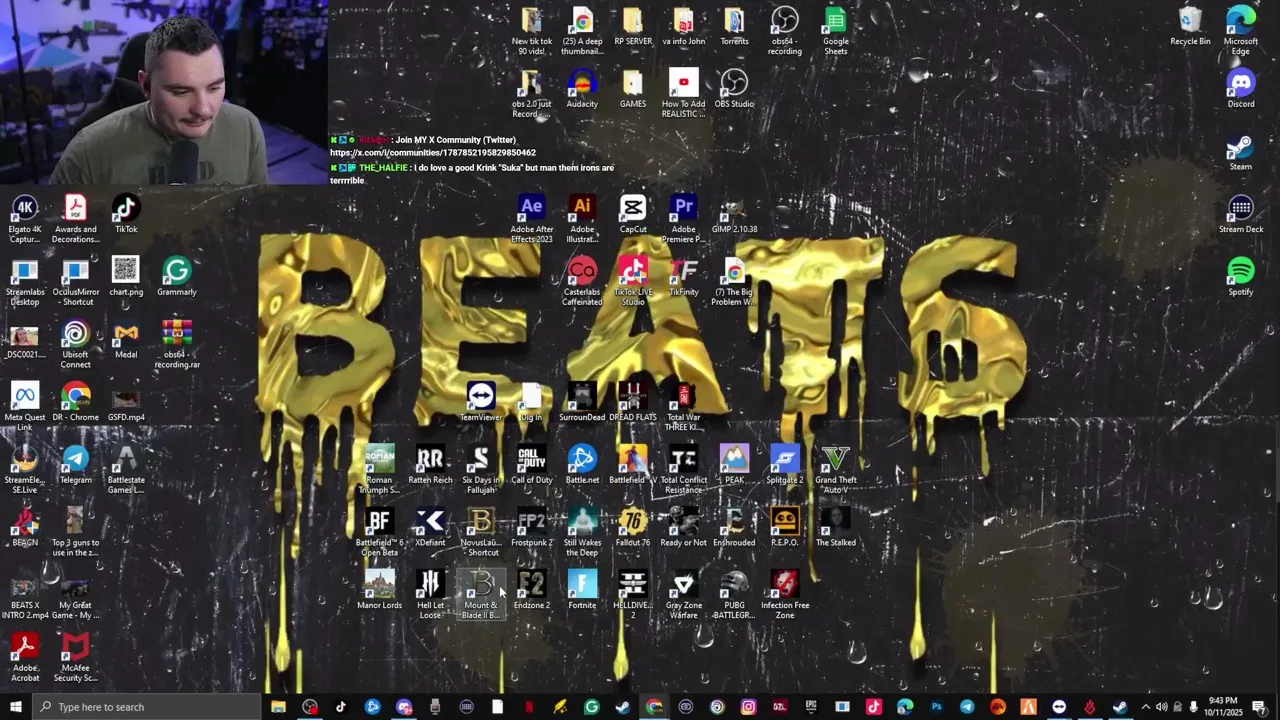This screenshot has width=1280, height=720.
Task: Open the GAMES folder on desktop
Action: (633, 88)
